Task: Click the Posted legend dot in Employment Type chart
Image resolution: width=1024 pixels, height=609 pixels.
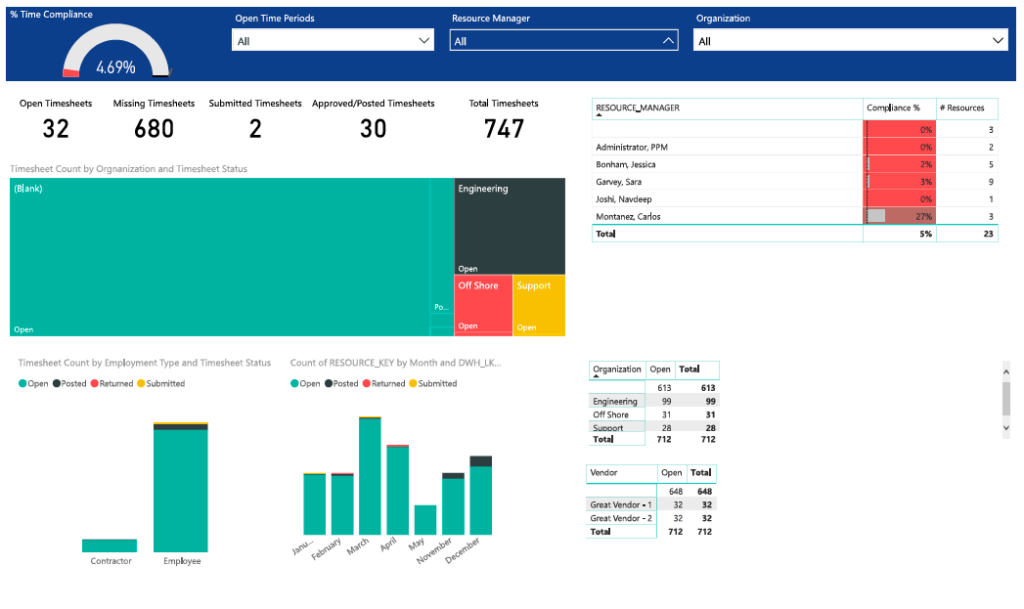Action: click(56, 383)
